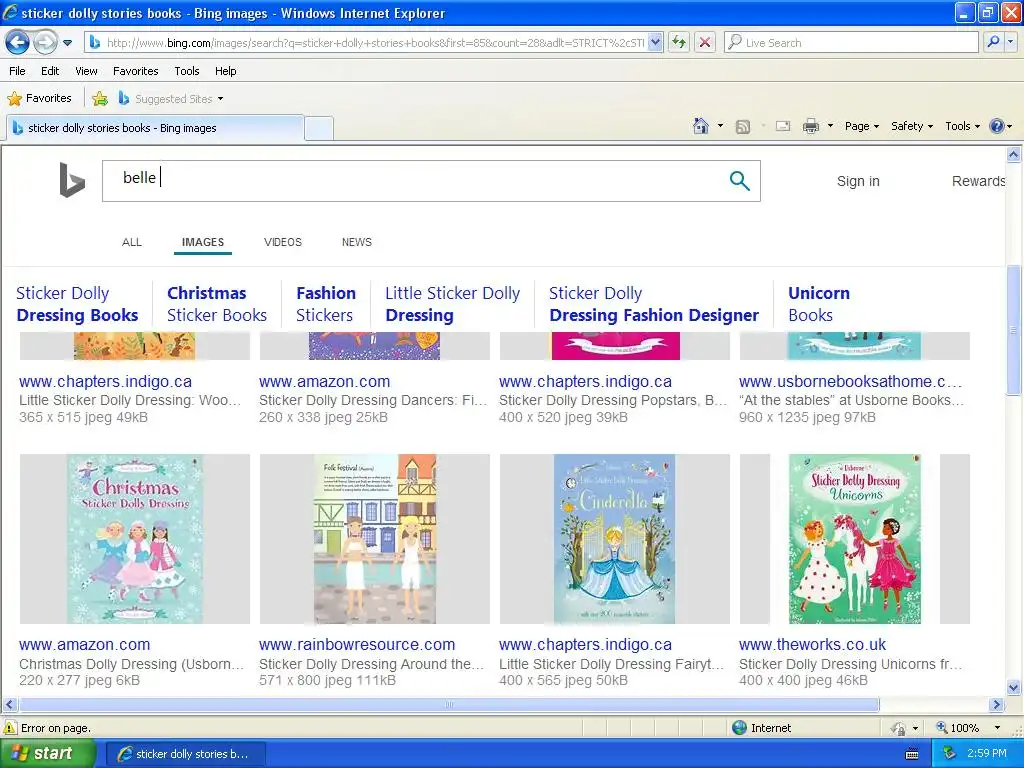Open the Page command menu
1024x768 pixels.
pos(862,126)
